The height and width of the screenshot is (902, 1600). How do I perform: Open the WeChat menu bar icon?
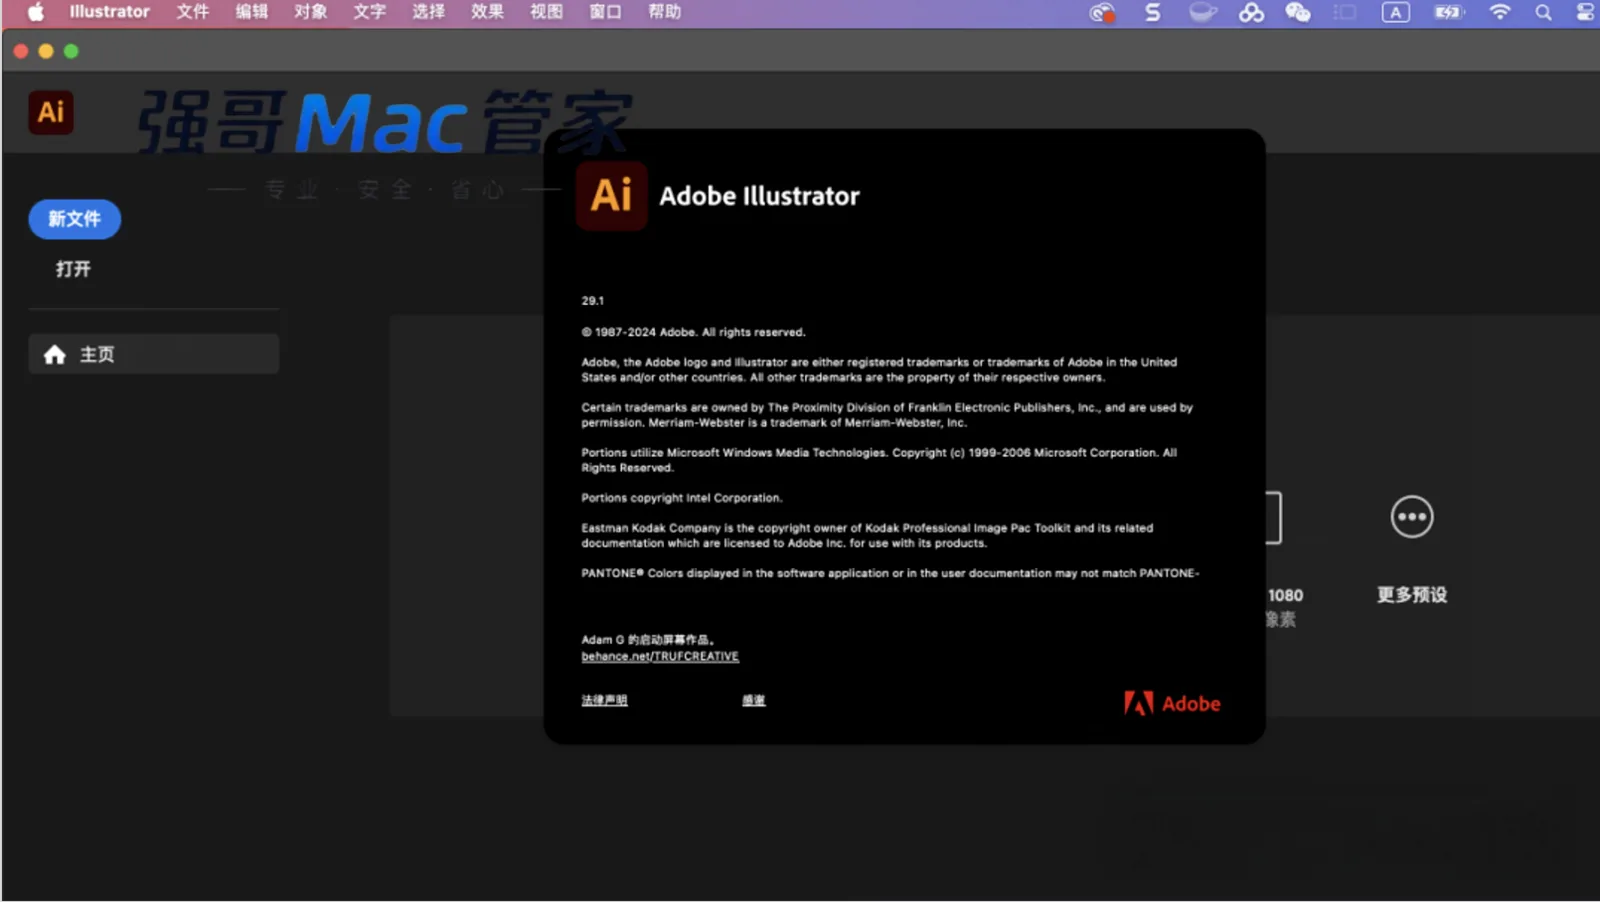[x=1298, y=12]
